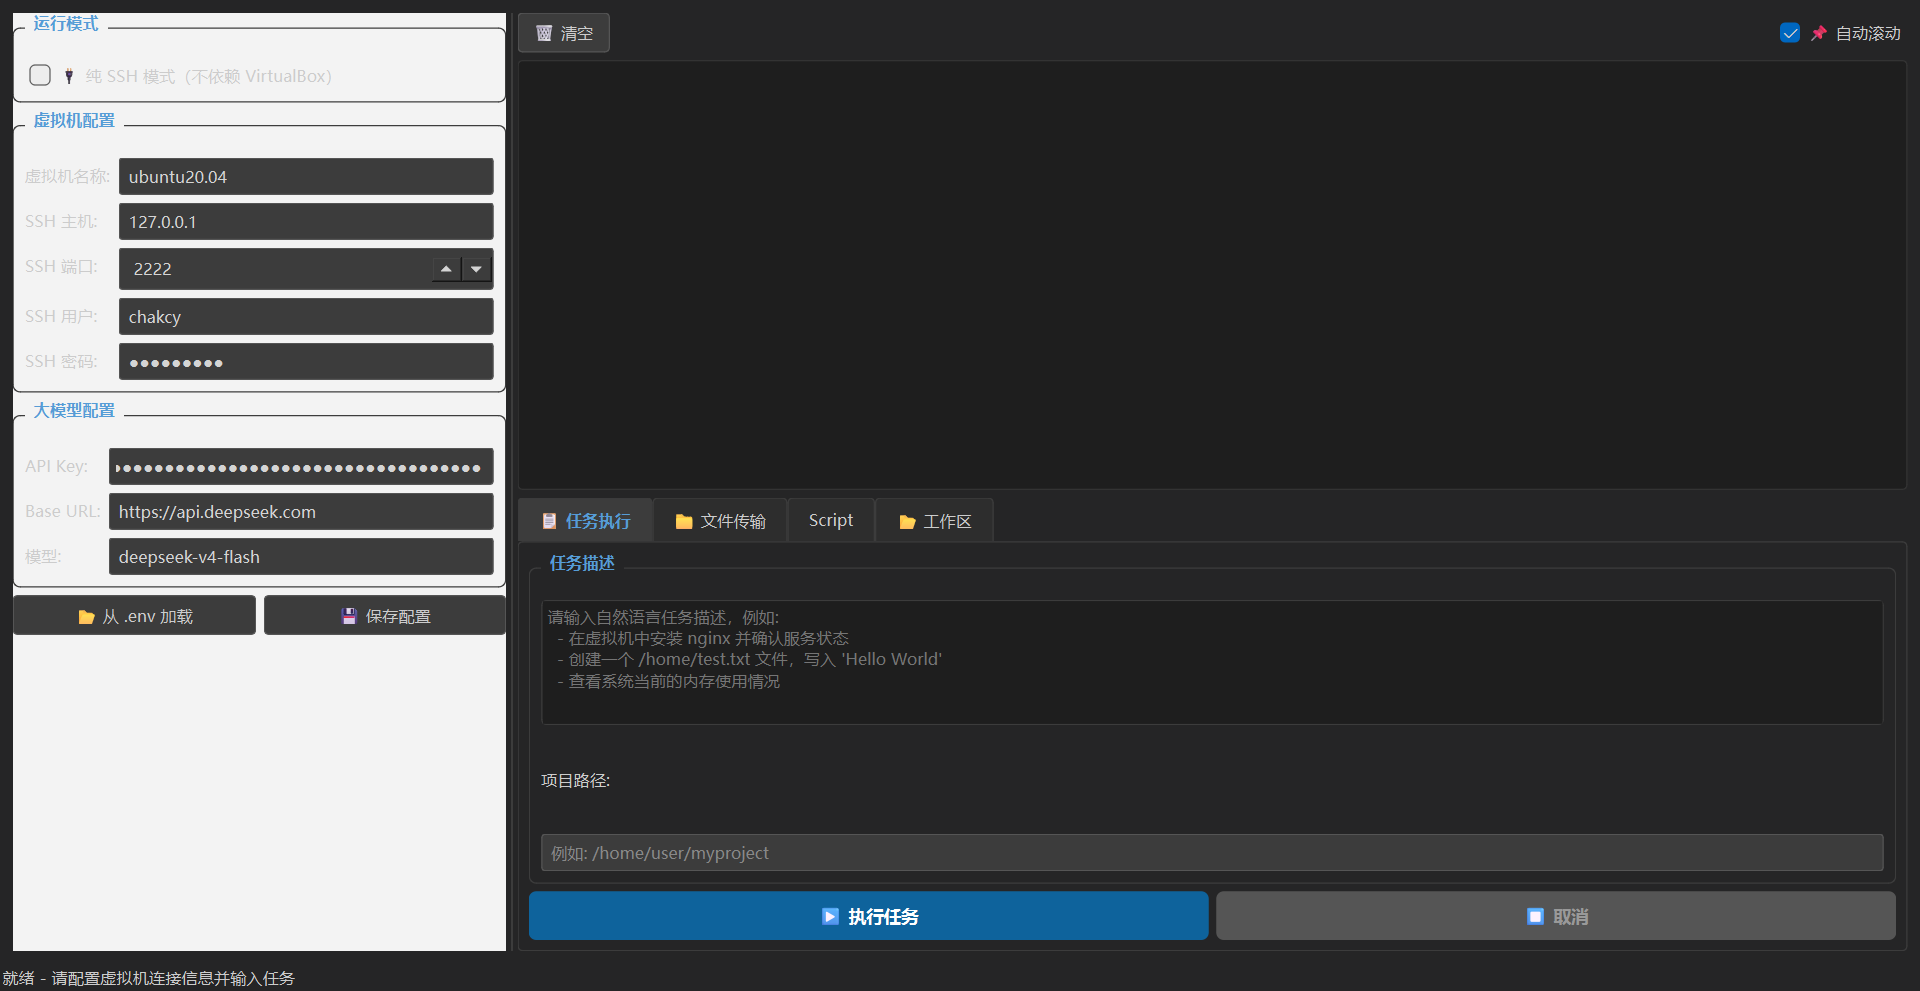
Task: Click the 大模型配置 group title
Action: pos(74,410)
